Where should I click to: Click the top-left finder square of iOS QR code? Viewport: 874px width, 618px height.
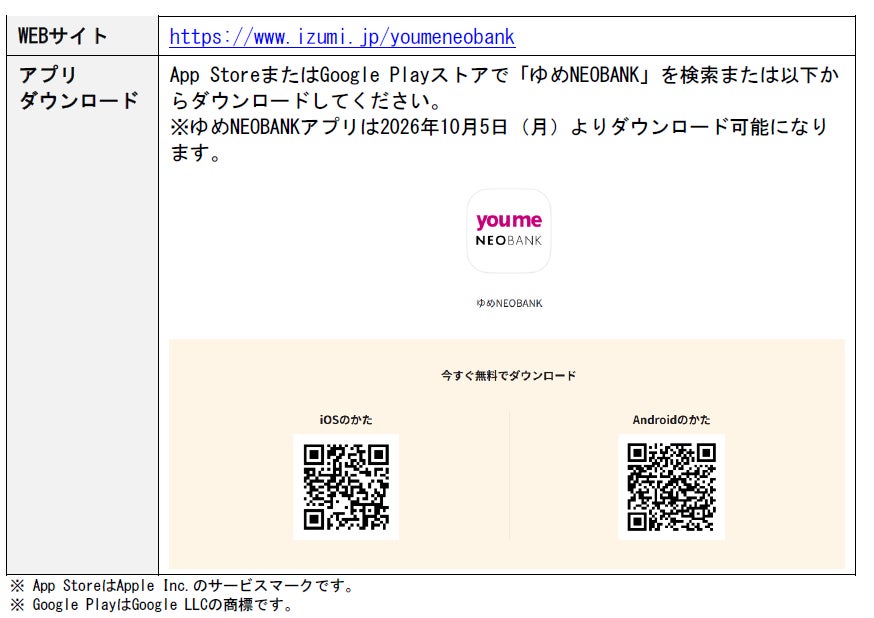(313, 454)
